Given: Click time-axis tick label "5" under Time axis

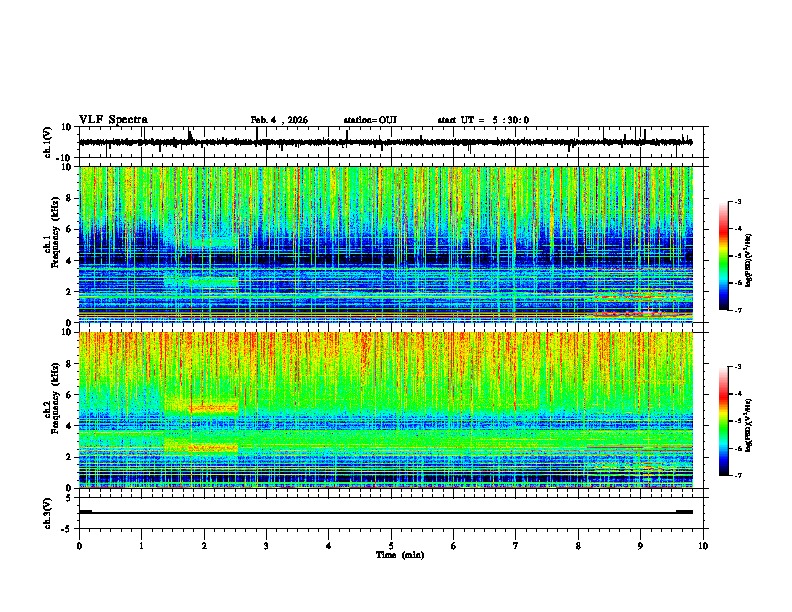Looking at the screenshot, I should (391, 546).
